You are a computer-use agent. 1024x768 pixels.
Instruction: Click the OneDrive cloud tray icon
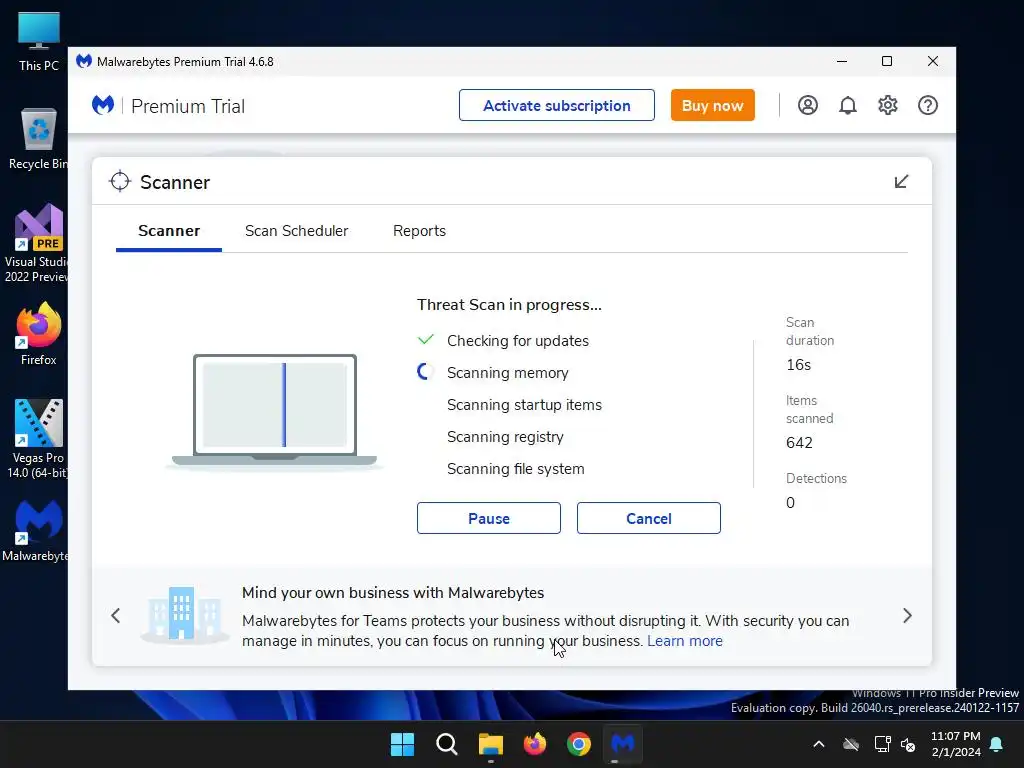850,744
